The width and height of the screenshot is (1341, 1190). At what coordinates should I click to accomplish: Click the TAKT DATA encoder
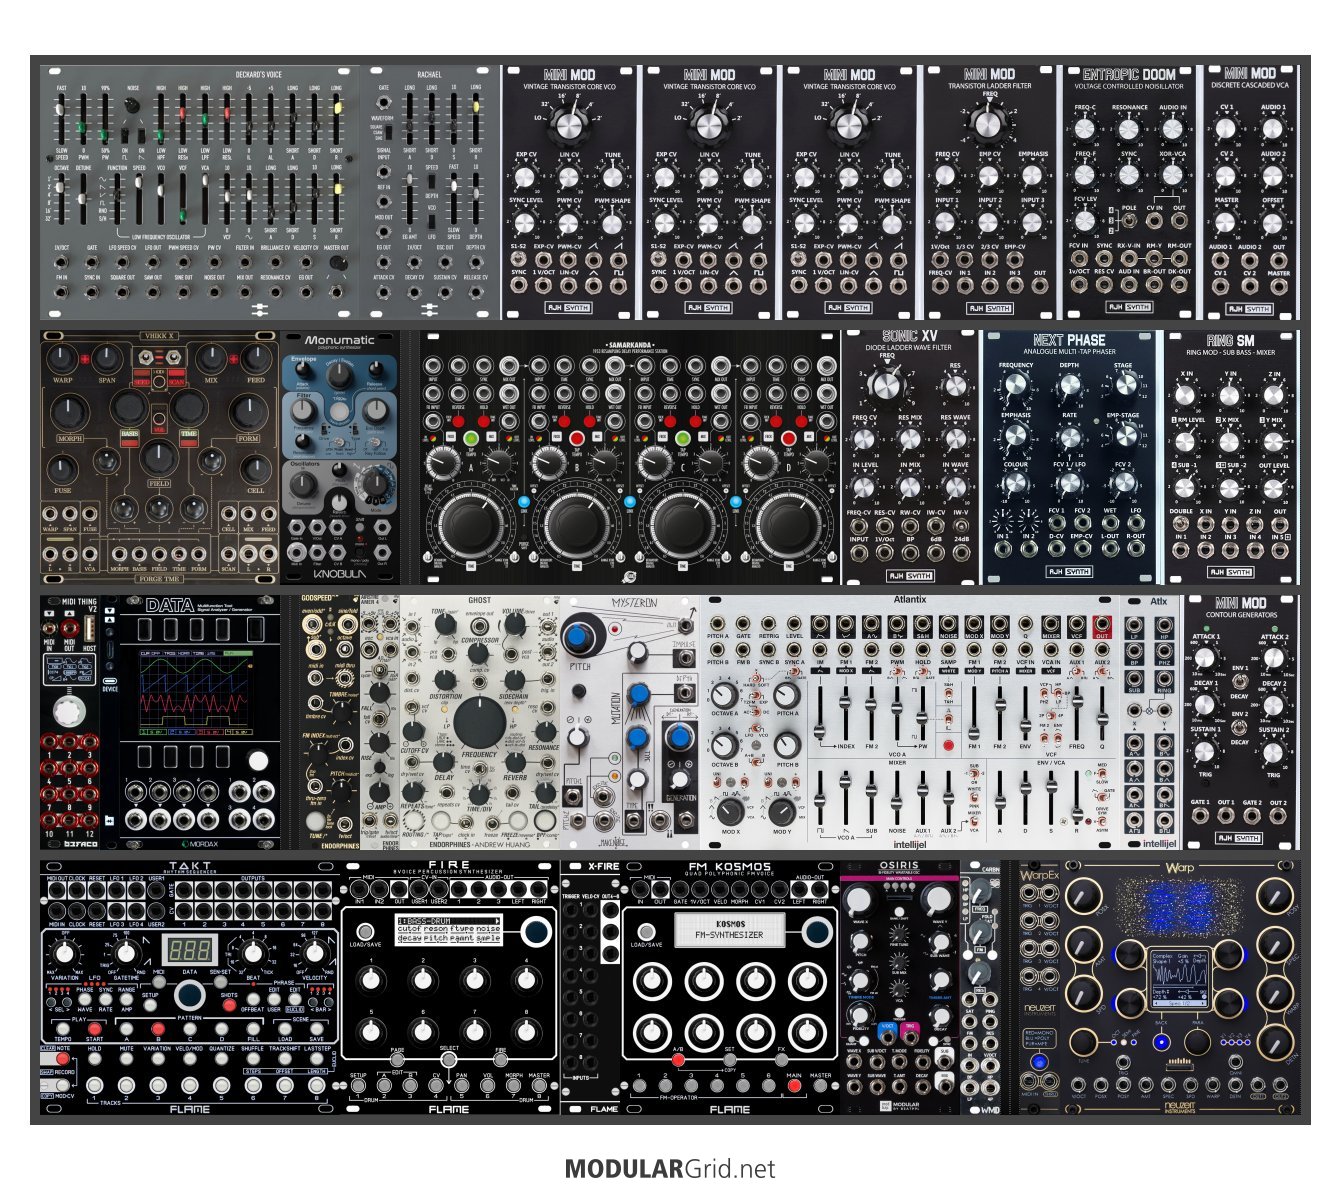[190, 995]
